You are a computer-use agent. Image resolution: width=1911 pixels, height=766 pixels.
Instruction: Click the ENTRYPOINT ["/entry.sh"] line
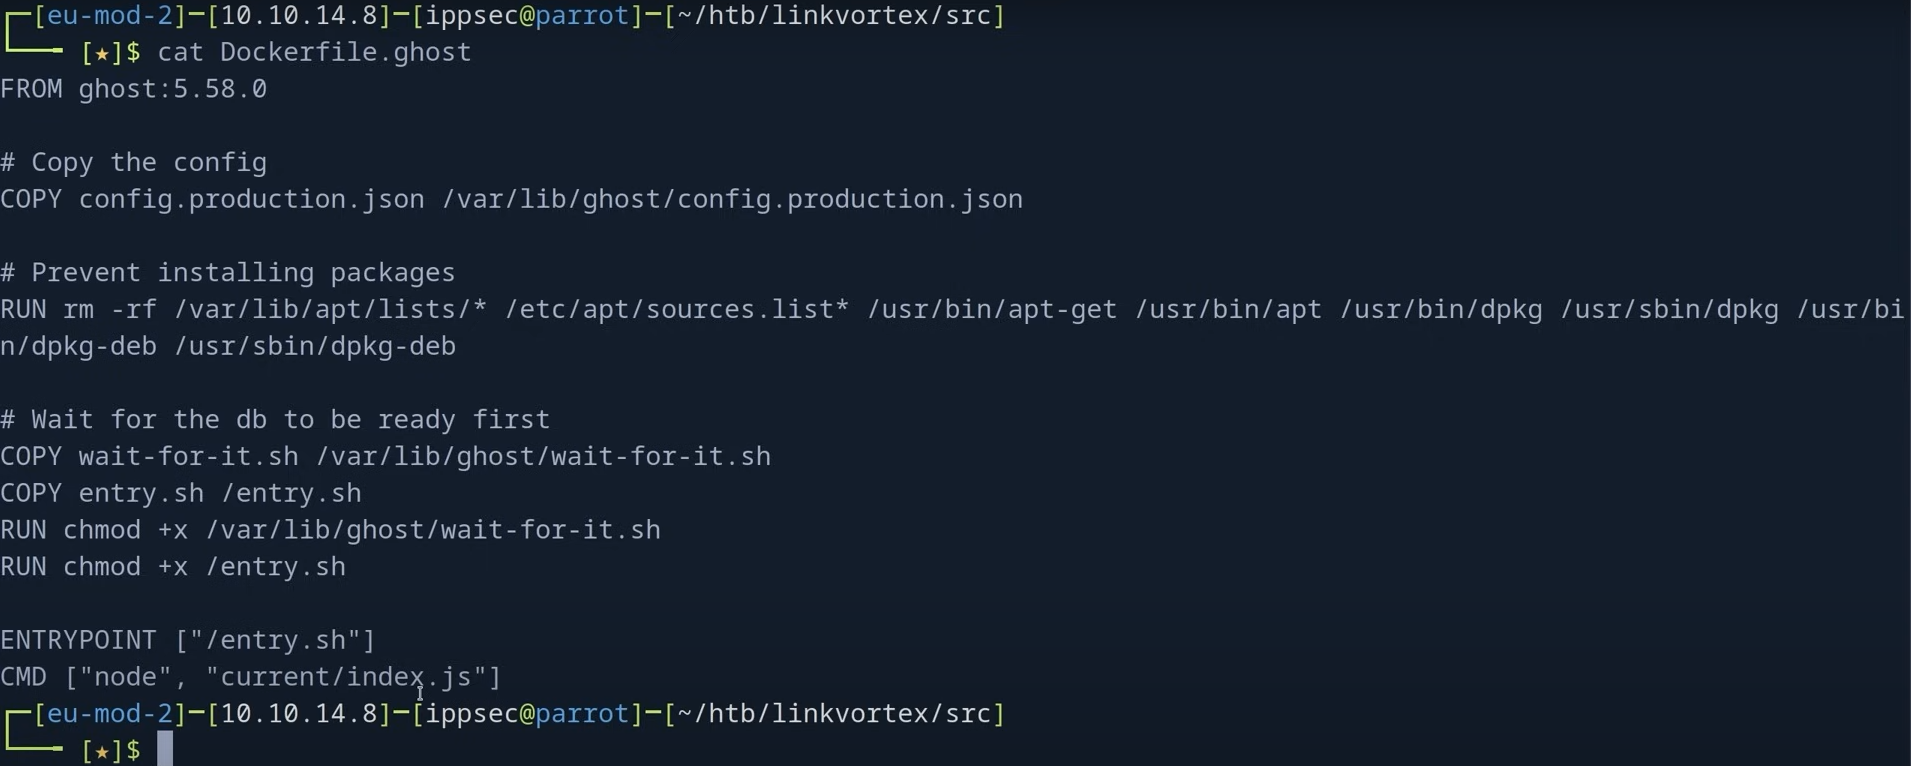188,640
